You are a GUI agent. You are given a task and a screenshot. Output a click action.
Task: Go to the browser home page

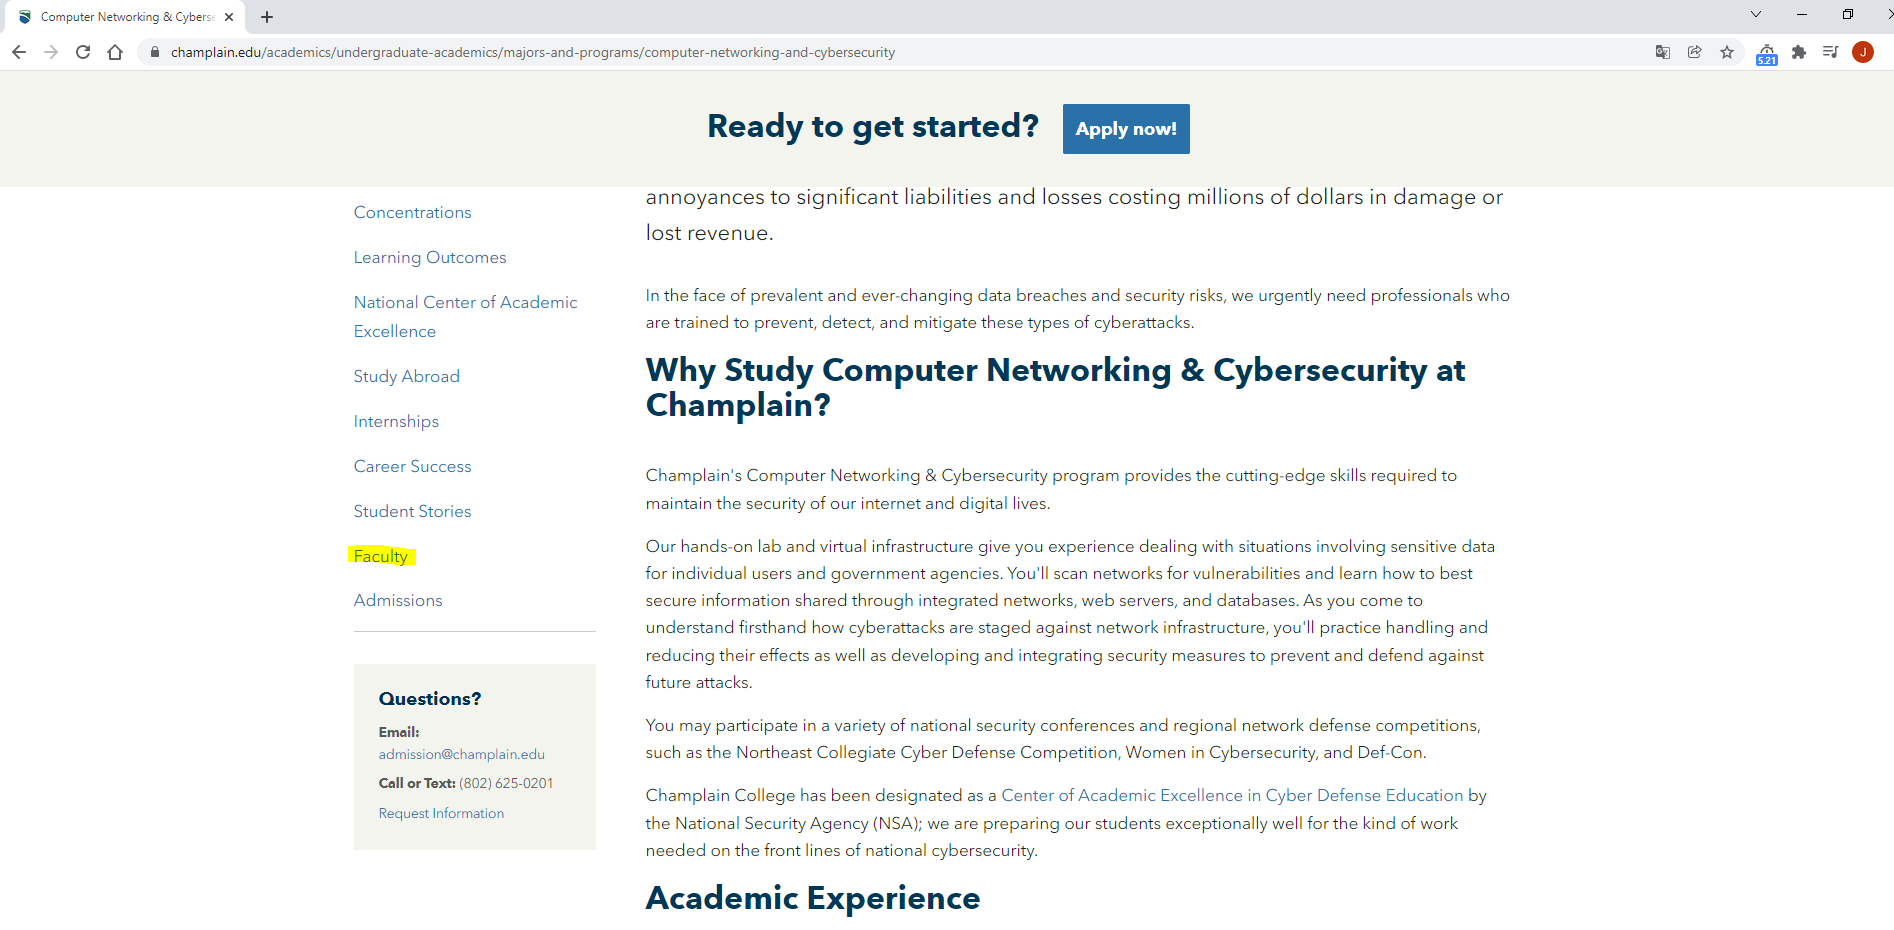tap(115, 52)
